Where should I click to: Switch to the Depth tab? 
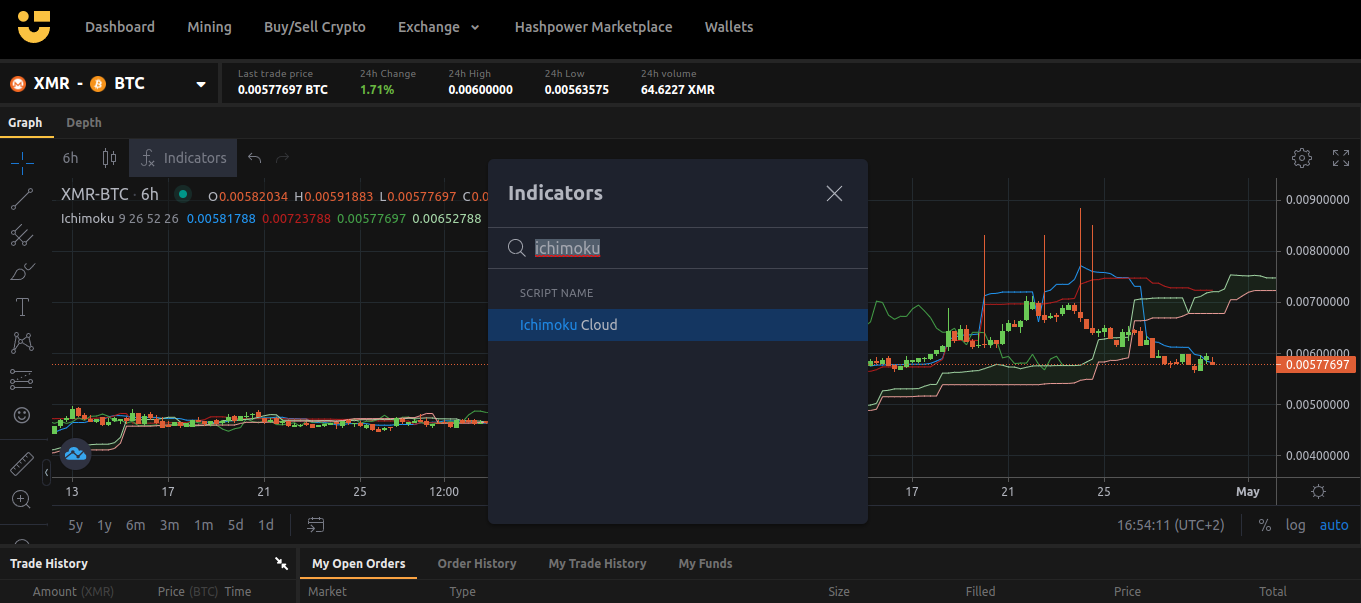pos(84,123)
